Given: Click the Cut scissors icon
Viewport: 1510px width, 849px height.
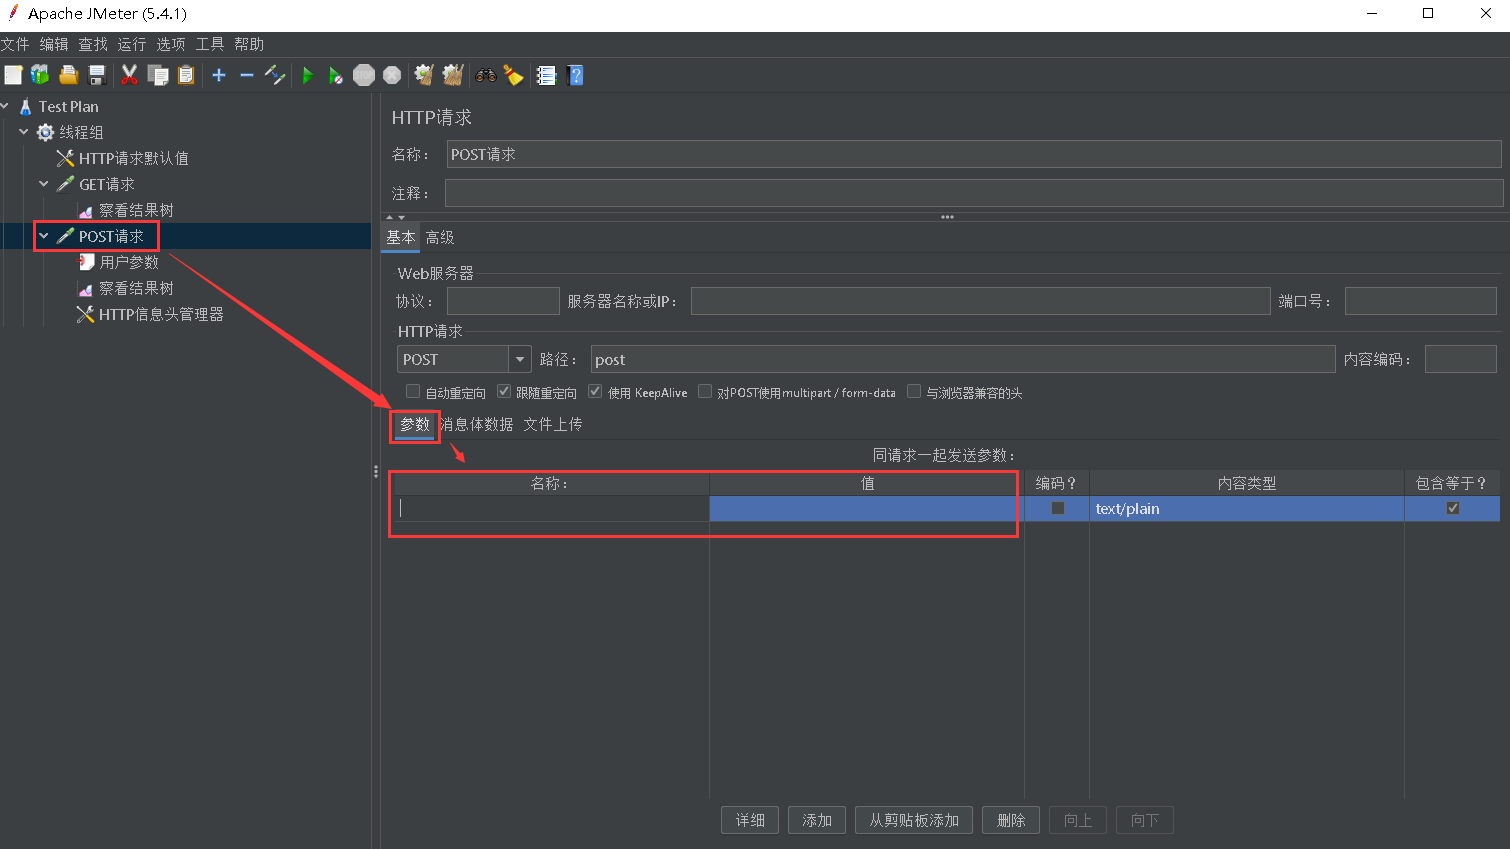Looking at the screenshot, I should coord(129,75).
